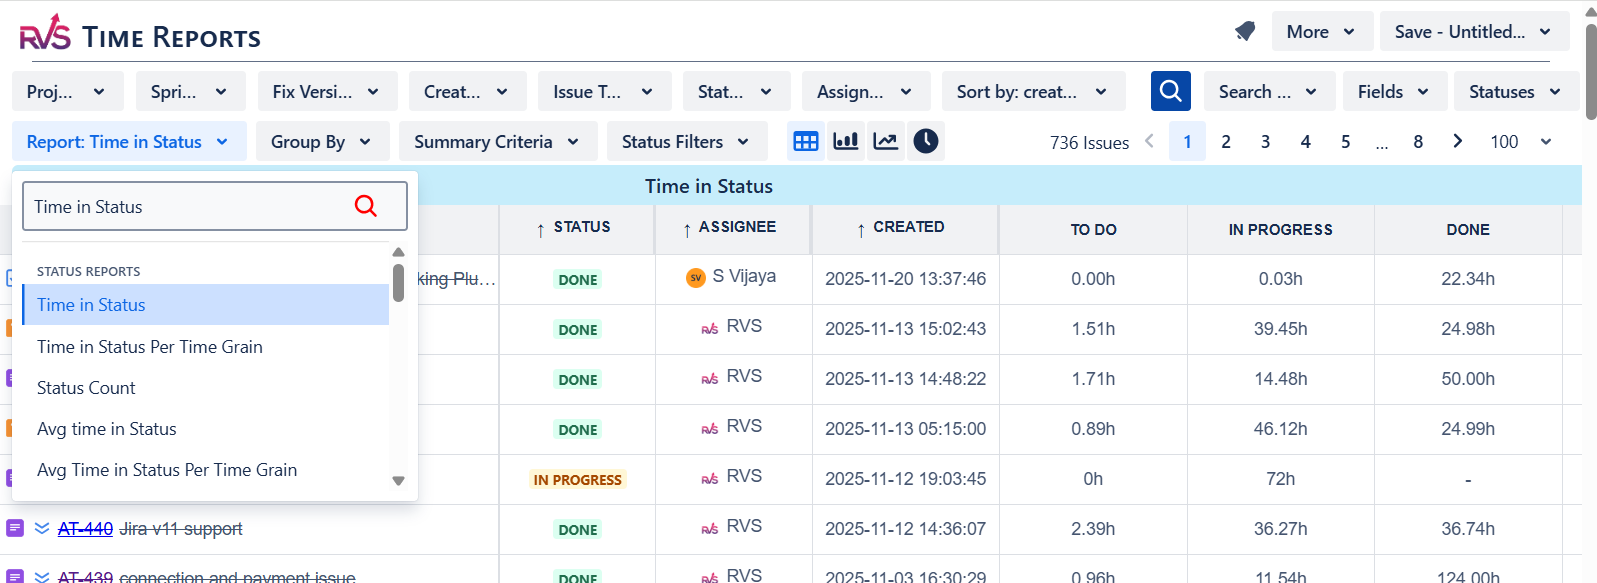Open Status Filters dropdown
This screenshot has height=583, width=1597.
686,141
